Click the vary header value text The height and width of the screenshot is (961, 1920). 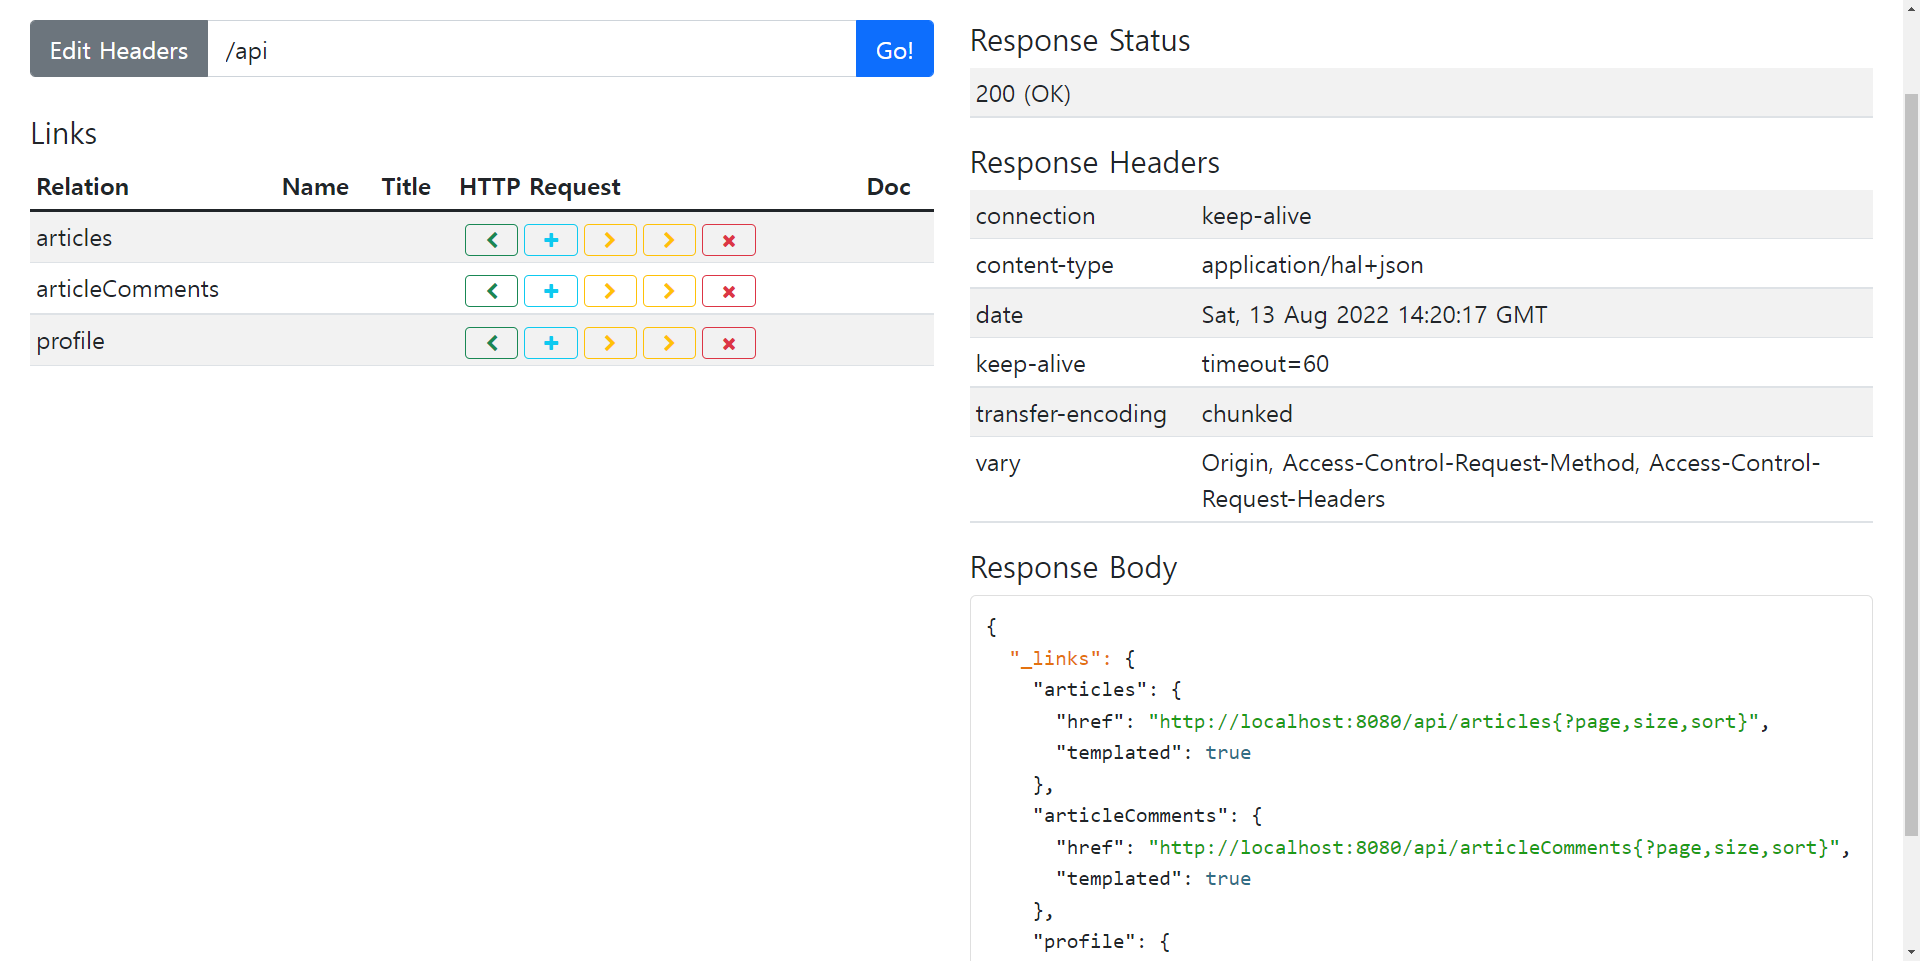coord(1511,481)
